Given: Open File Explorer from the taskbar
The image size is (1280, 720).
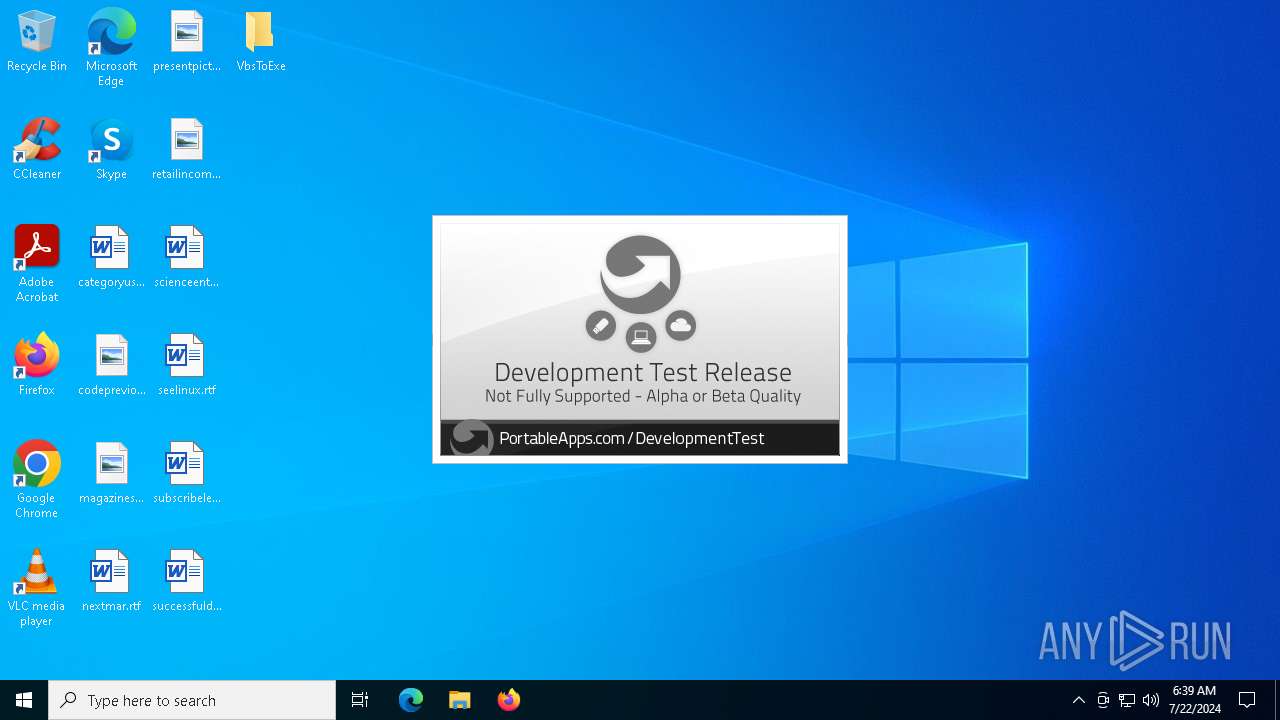Looking at the screenshot, I should (460, 700).
